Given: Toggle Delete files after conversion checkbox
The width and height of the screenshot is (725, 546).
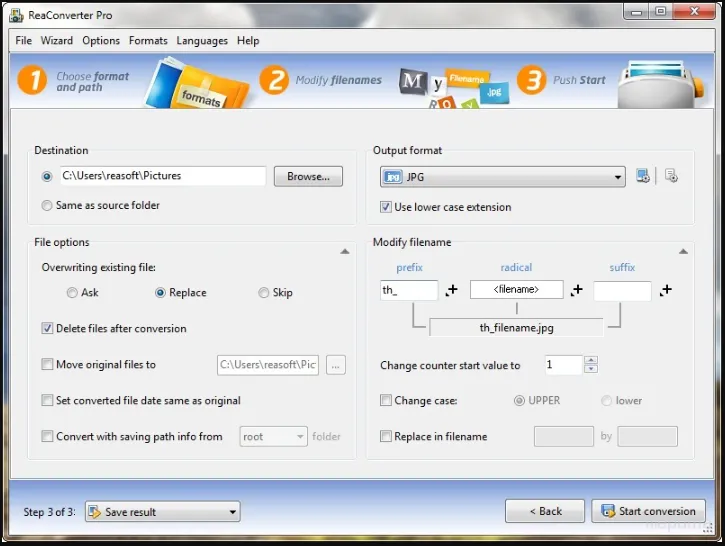Looking at the screenshot, I should point(47,329).
